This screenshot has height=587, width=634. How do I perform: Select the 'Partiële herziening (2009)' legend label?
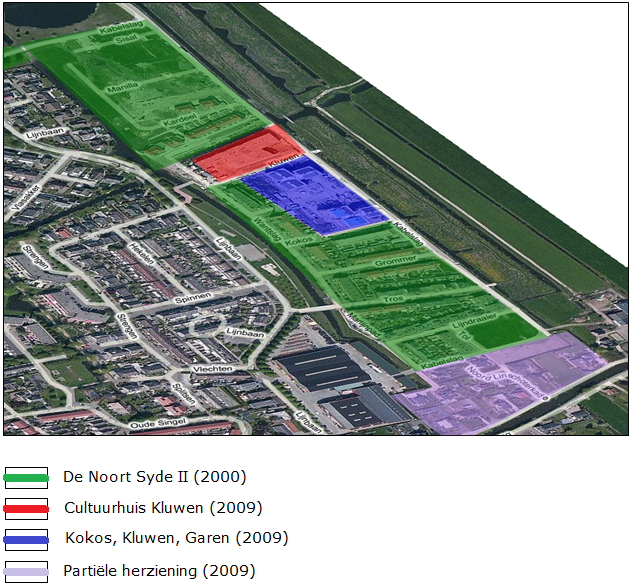point(159,571)
